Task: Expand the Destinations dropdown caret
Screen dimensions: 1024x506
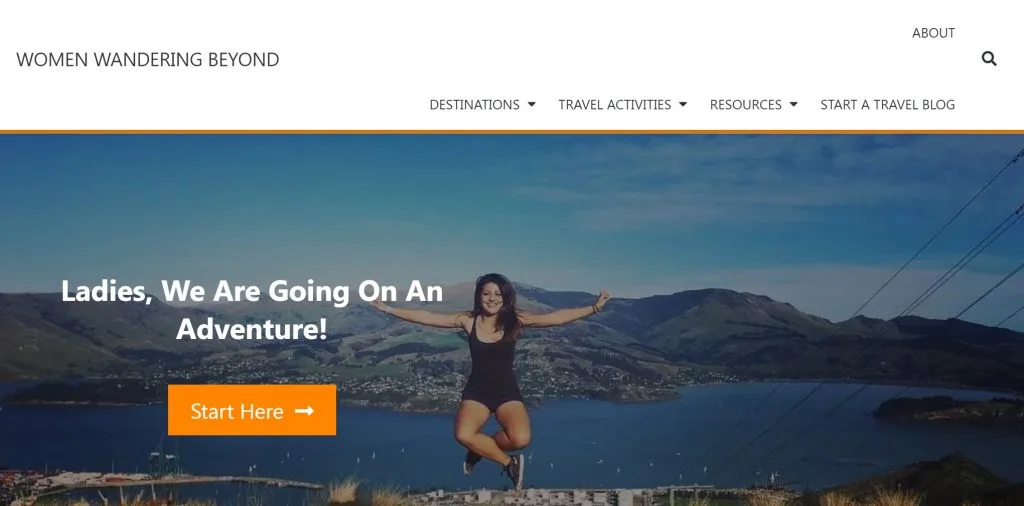Action: tap(532, 104)
